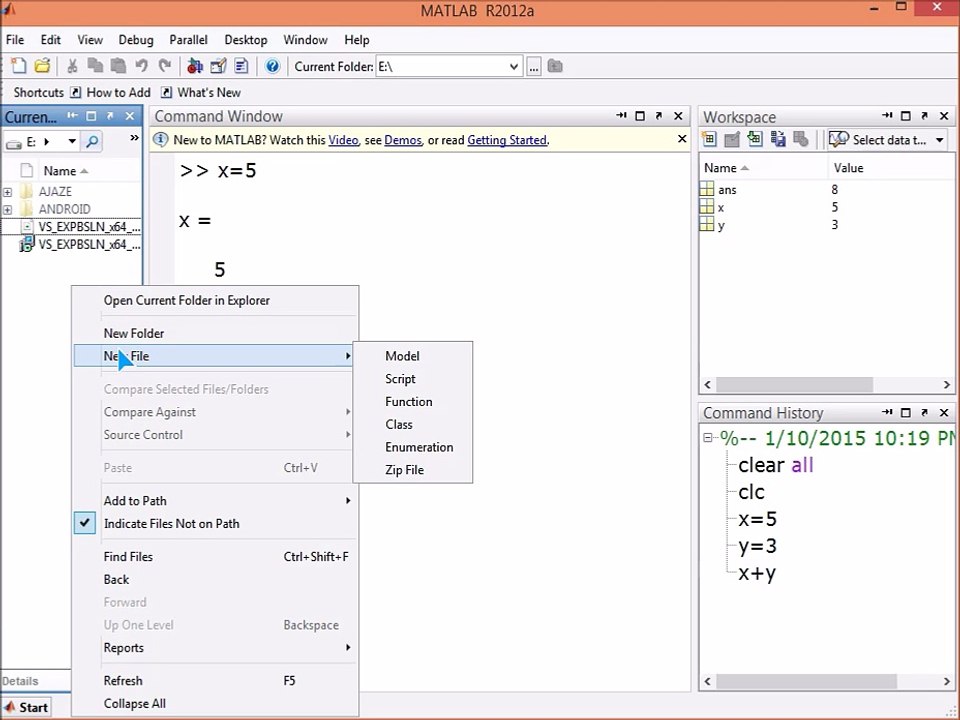
Task: Undock the Command Window panel
Action: point(659,116)
